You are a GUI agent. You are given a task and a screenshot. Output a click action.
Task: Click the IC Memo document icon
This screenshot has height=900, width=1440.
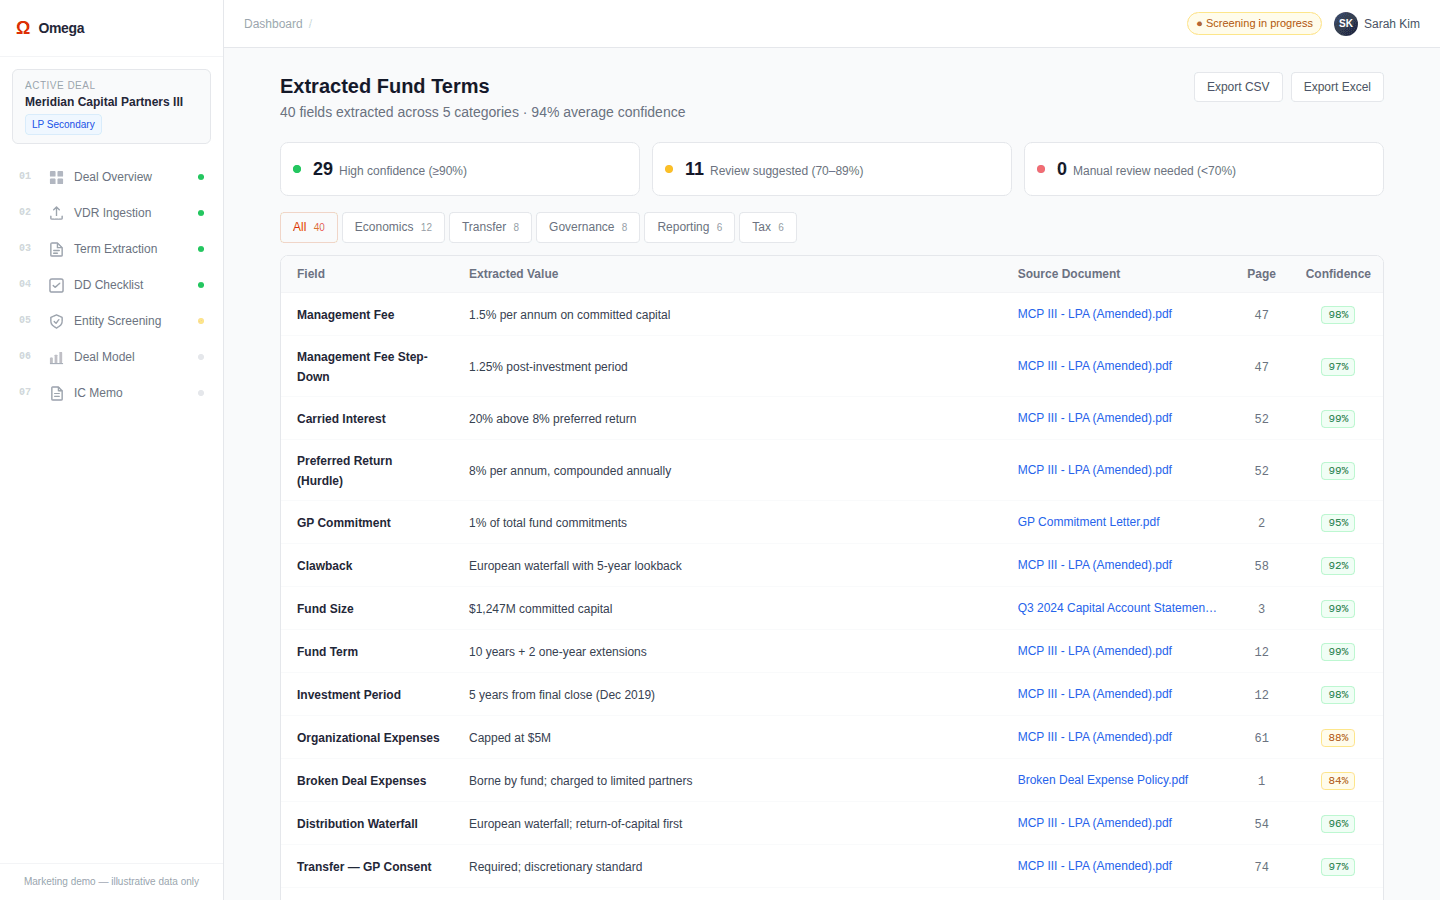click(x=57, y=393)
